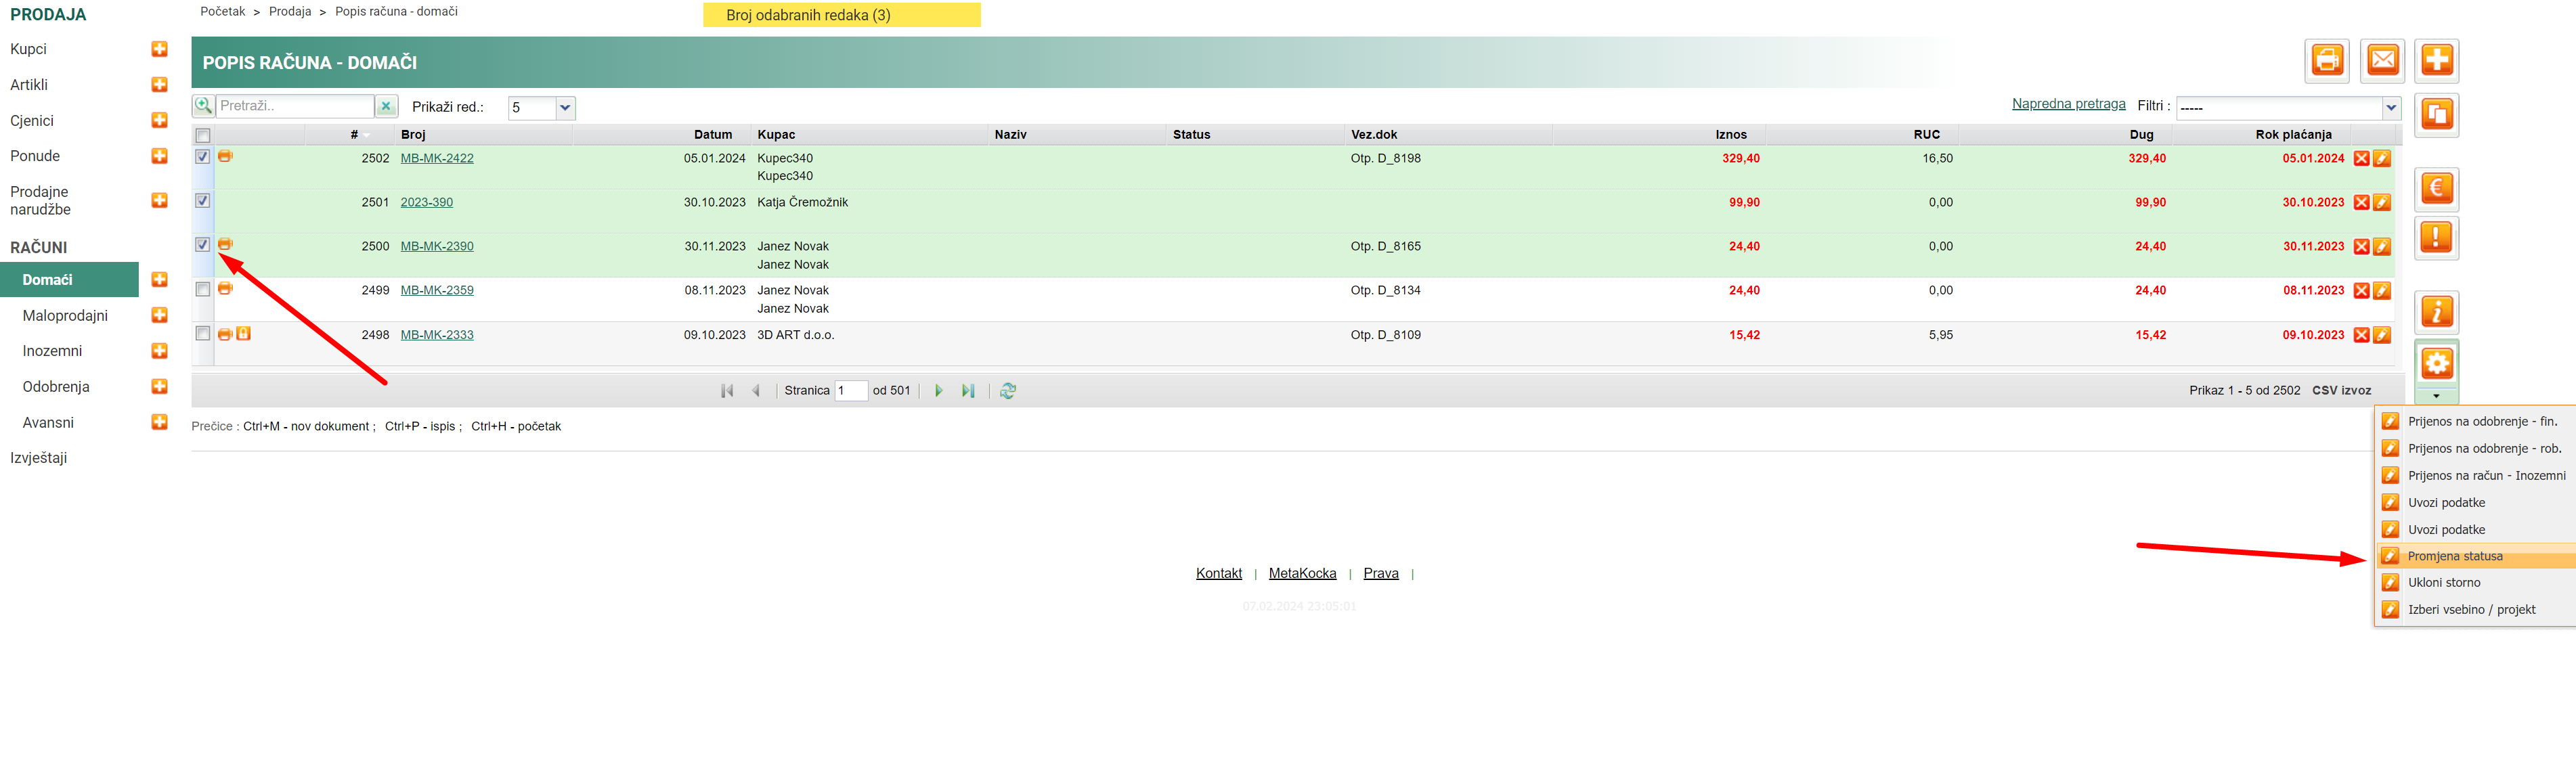The image size is (2576, 781).
Task: Choose Promjena statusa from the menu
Action: tap(2454, 556)
